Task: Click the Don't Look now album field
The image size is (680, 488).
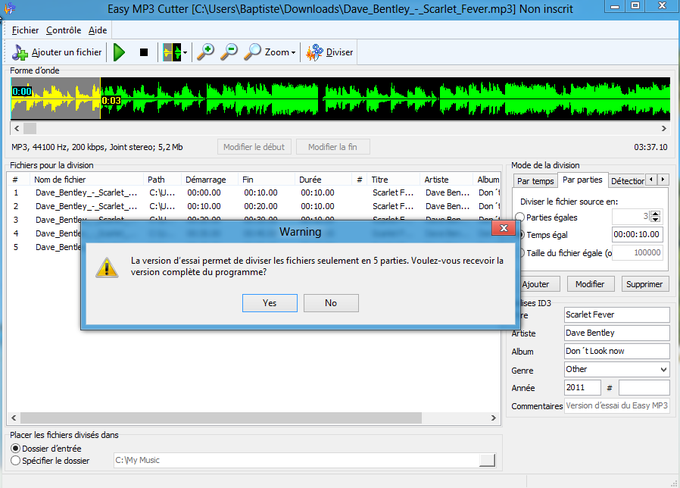Action: [617, 351]
